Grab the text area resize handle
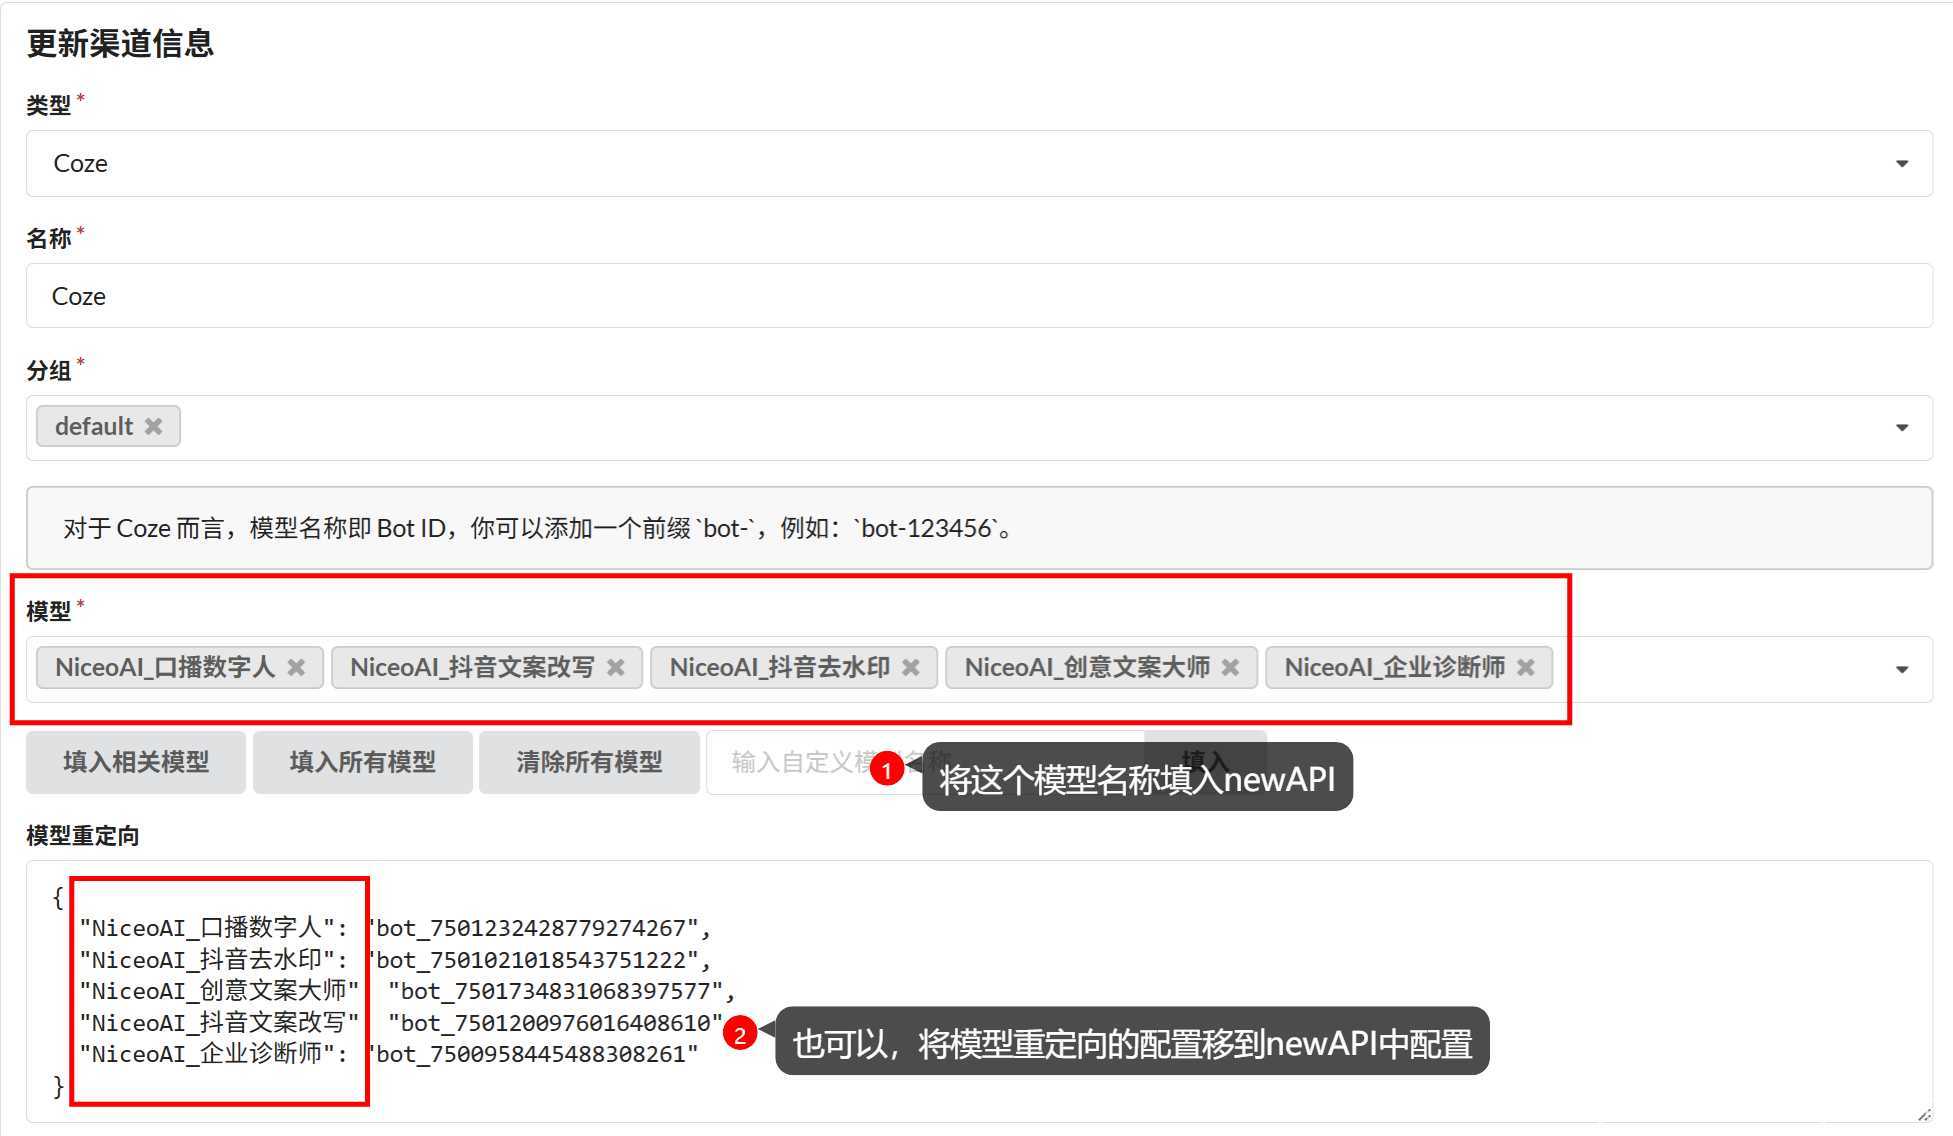The height and width of the screenshot is (1136, 1953). pyautogui.click(x=1923, y=1113)
